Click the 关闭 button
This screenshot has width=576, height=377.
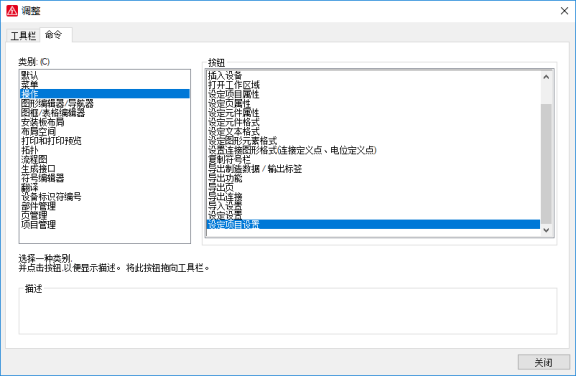[544, 363]
